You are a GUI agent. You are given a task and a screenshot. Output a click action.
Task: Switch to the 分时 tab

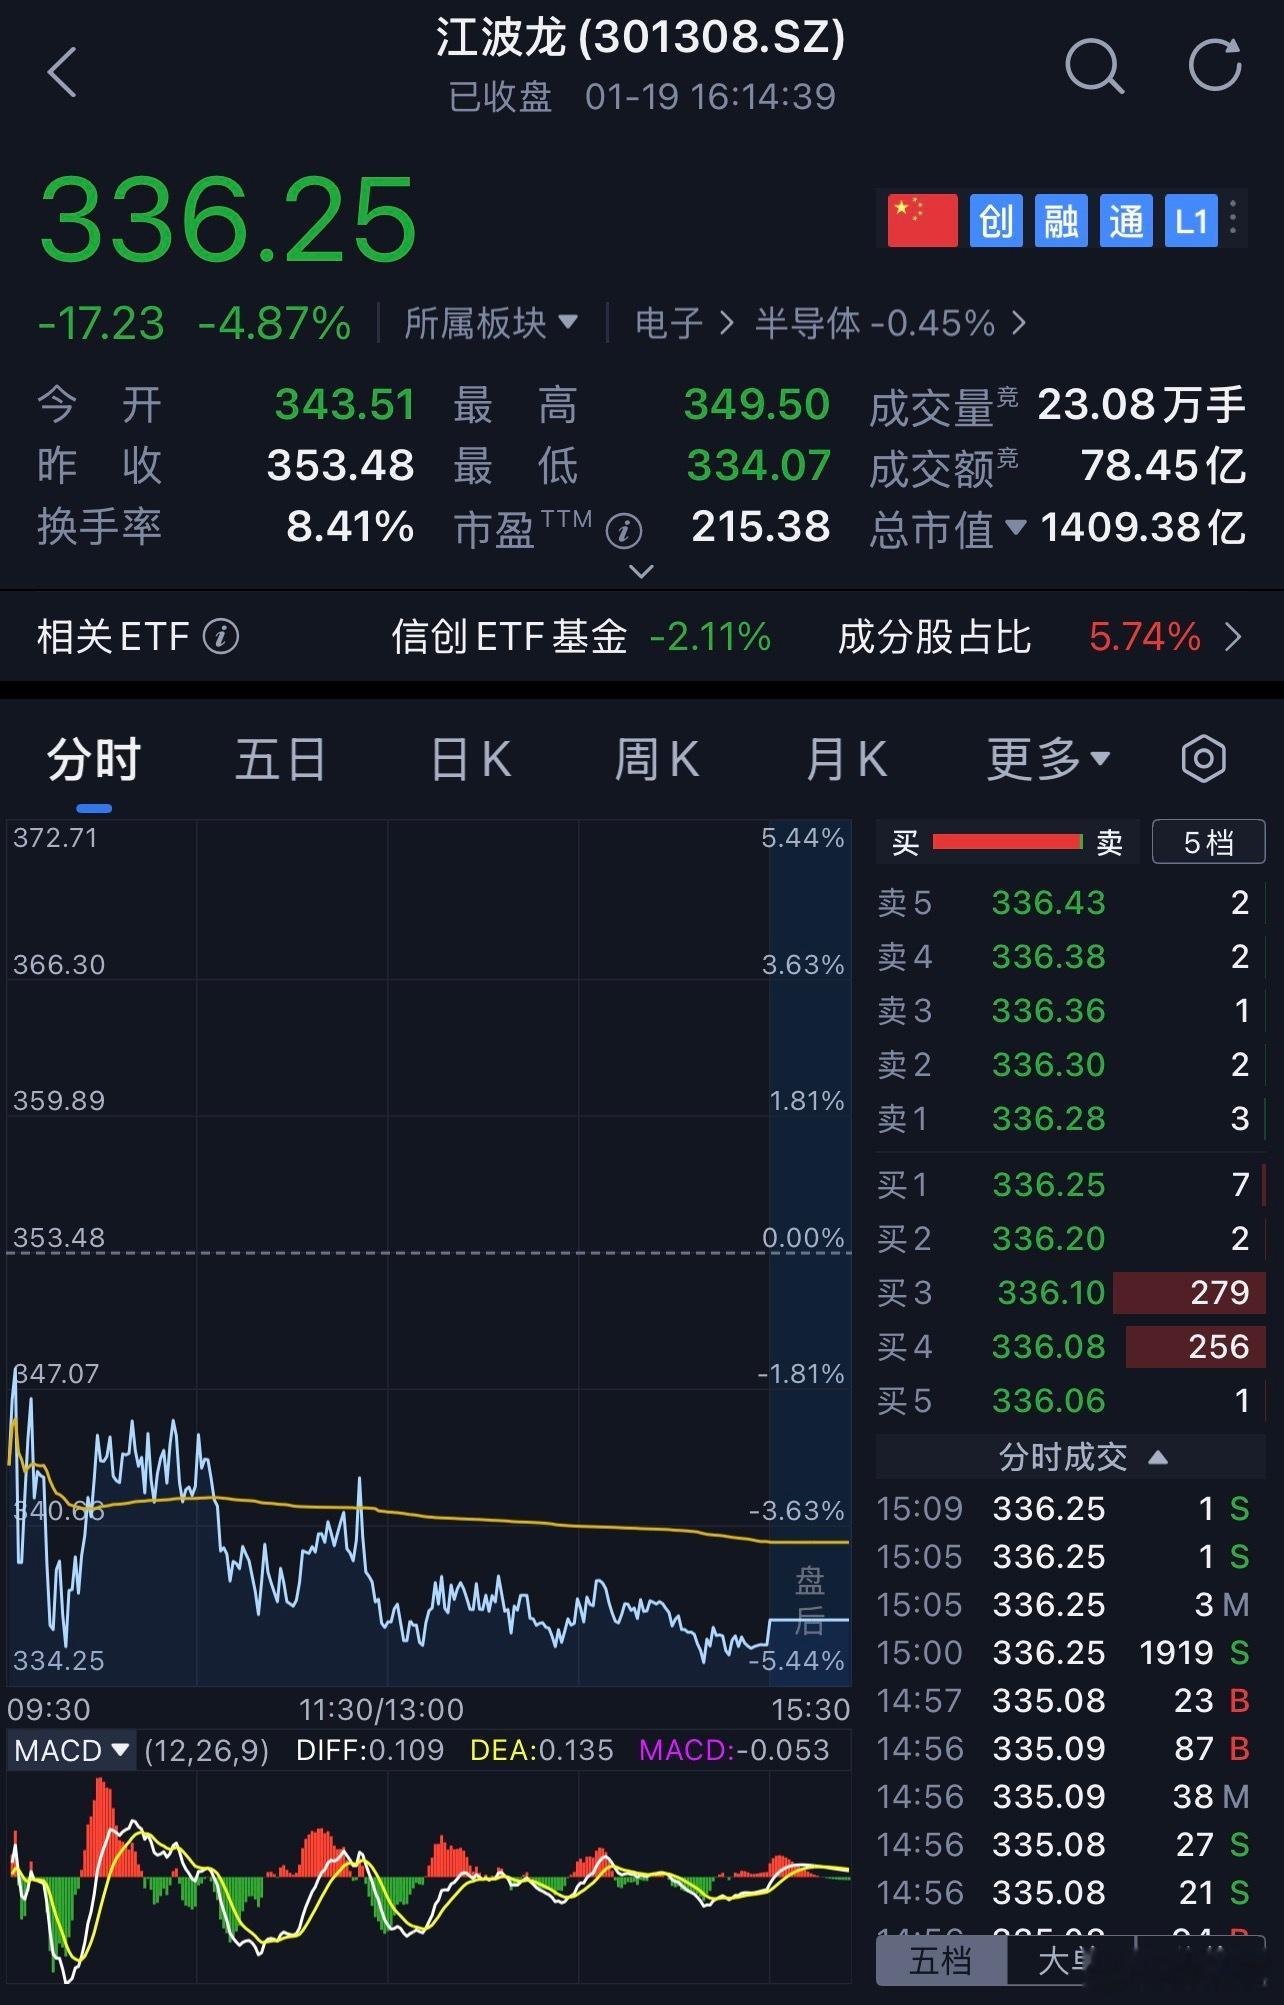(x=94, y=759)
